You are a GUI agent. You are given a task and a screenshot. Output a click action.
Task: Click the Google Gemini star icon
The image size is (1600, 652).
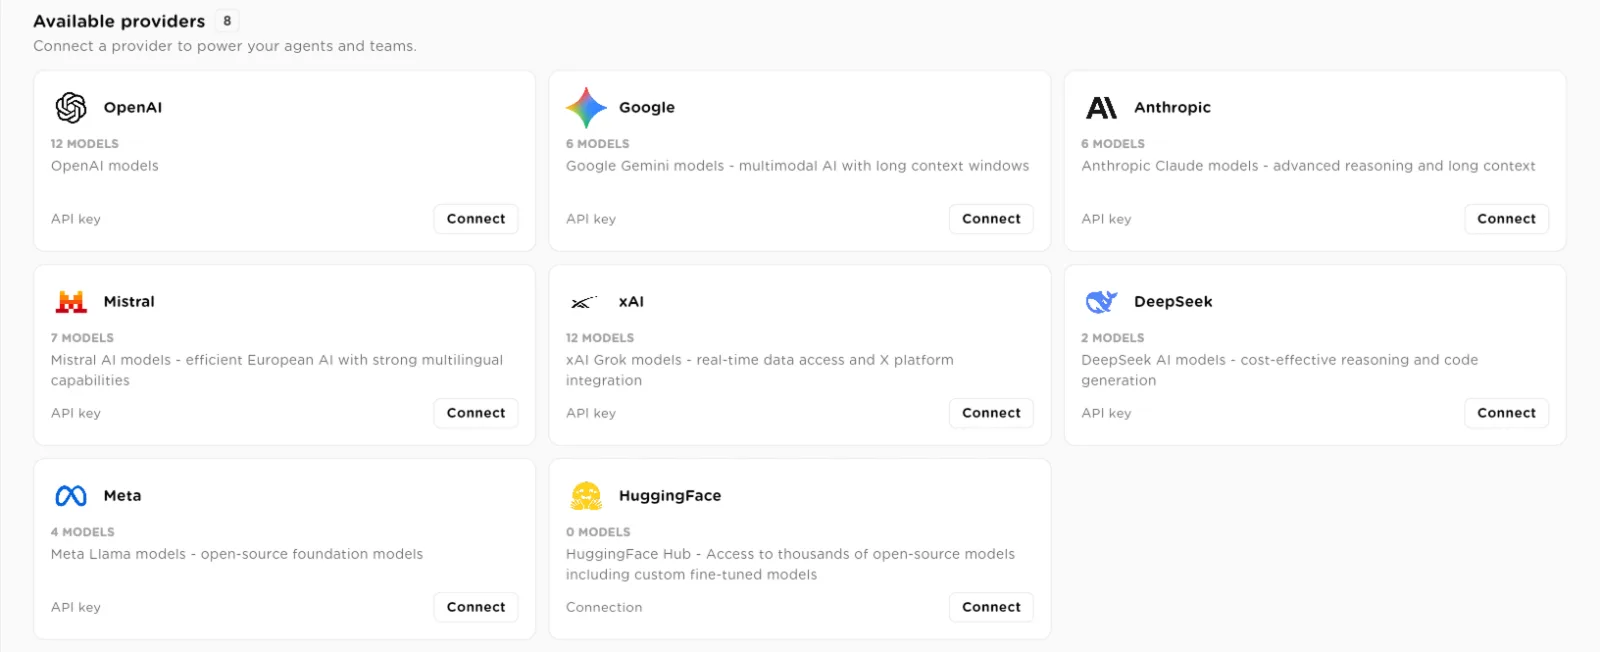click(586, 107)
